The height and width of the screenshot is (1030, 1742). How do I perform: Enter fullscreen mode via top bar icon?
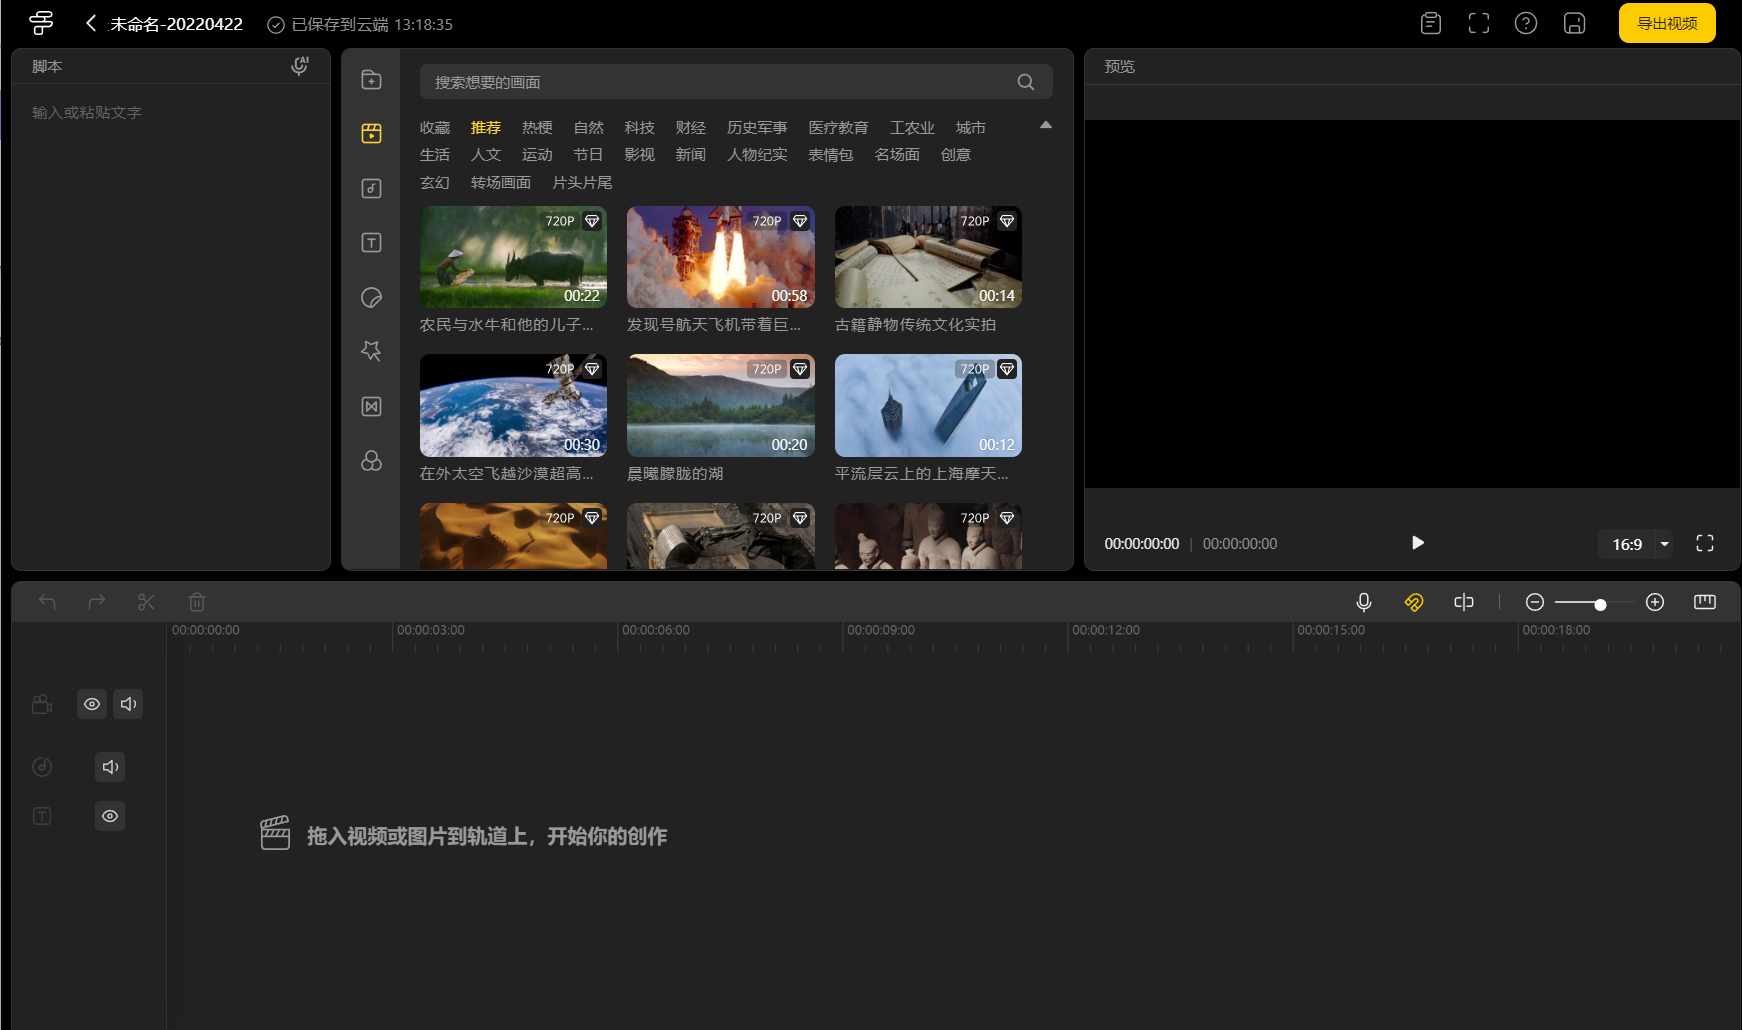pos(1479,23)
